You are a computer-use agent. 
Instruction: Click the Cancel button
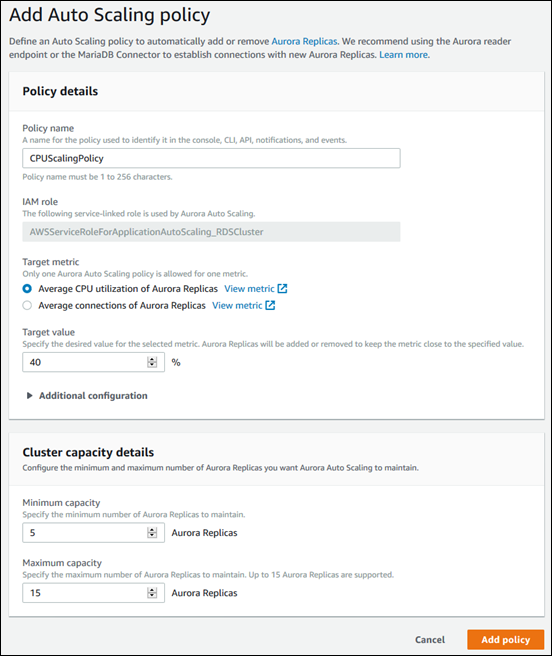click(430, 640)
